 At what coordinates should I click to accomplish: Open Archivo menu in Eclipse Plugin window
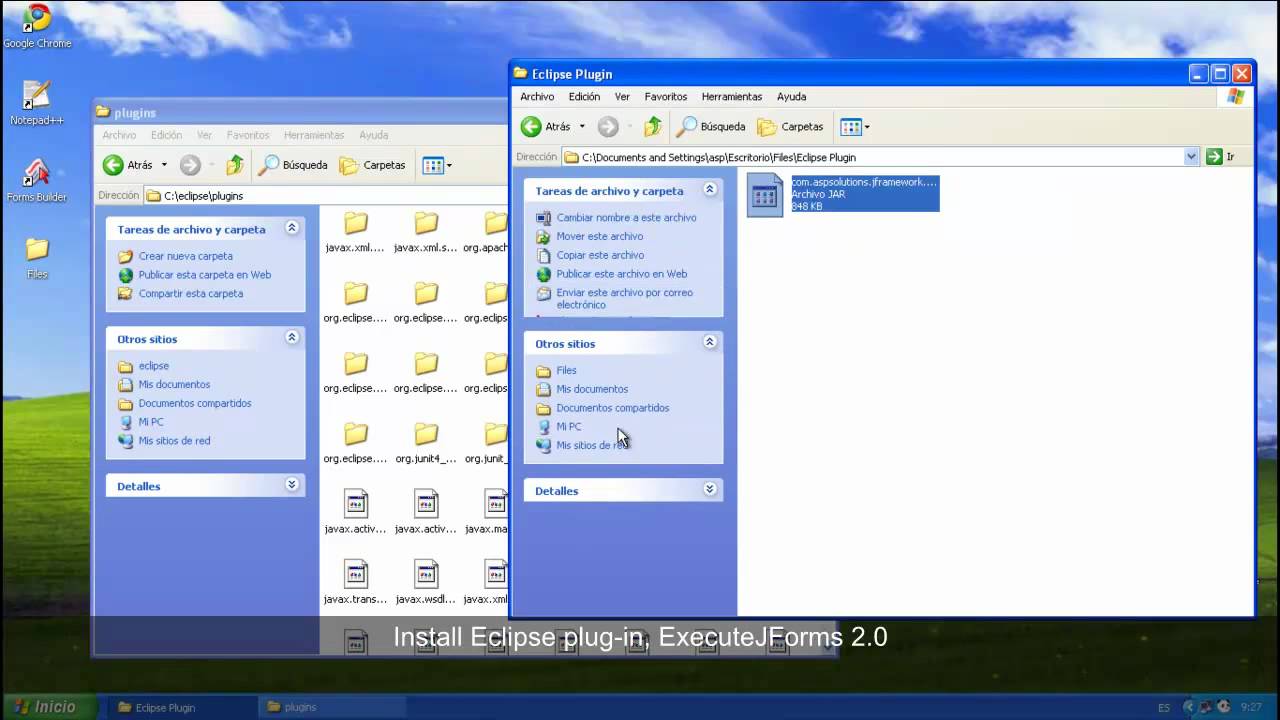click(537, 97)
